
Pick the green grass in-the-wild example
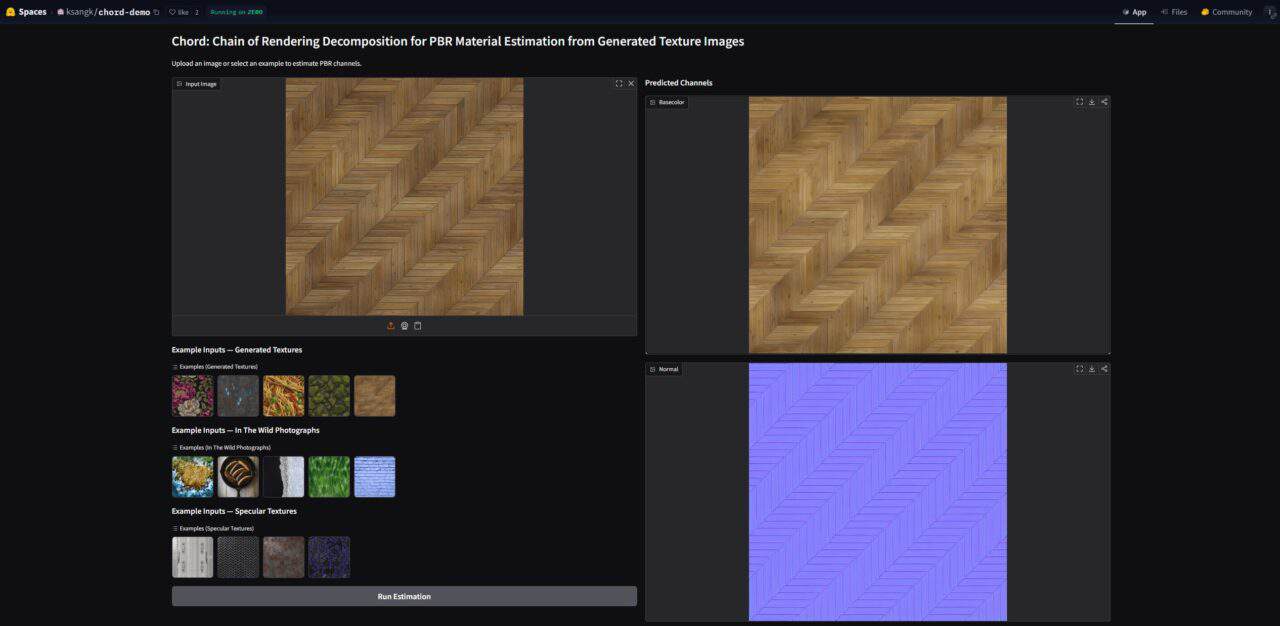click(x=329, y=477)
